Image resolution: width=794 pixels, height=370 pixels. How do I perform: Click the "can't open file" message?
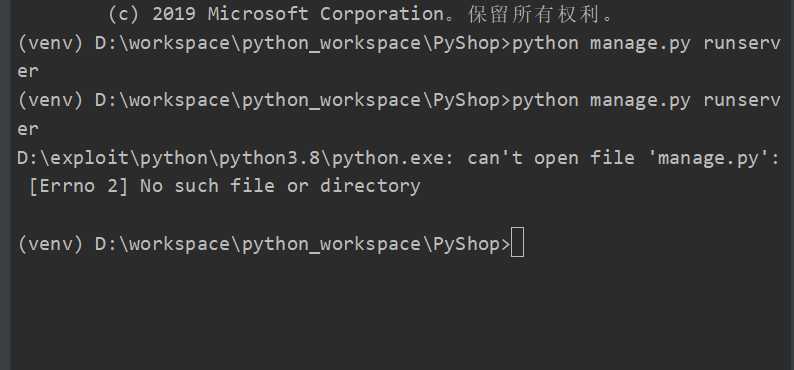[551, 158]
